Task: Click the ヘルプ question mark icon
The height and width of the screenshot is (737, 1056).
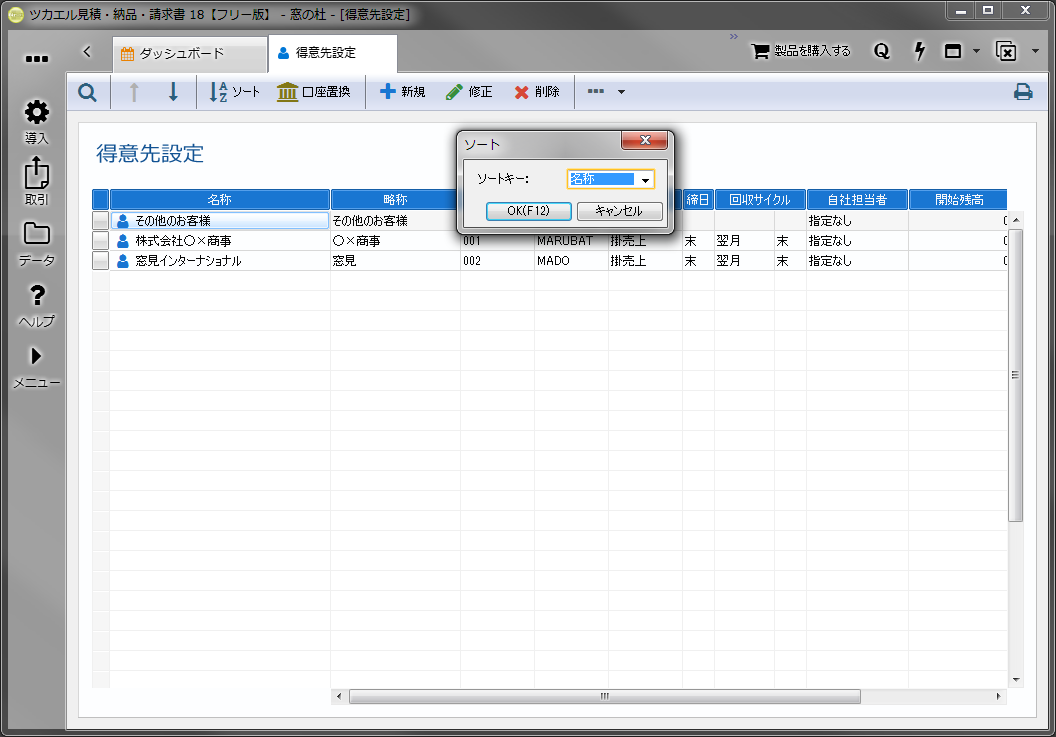Action: point(36,296)
